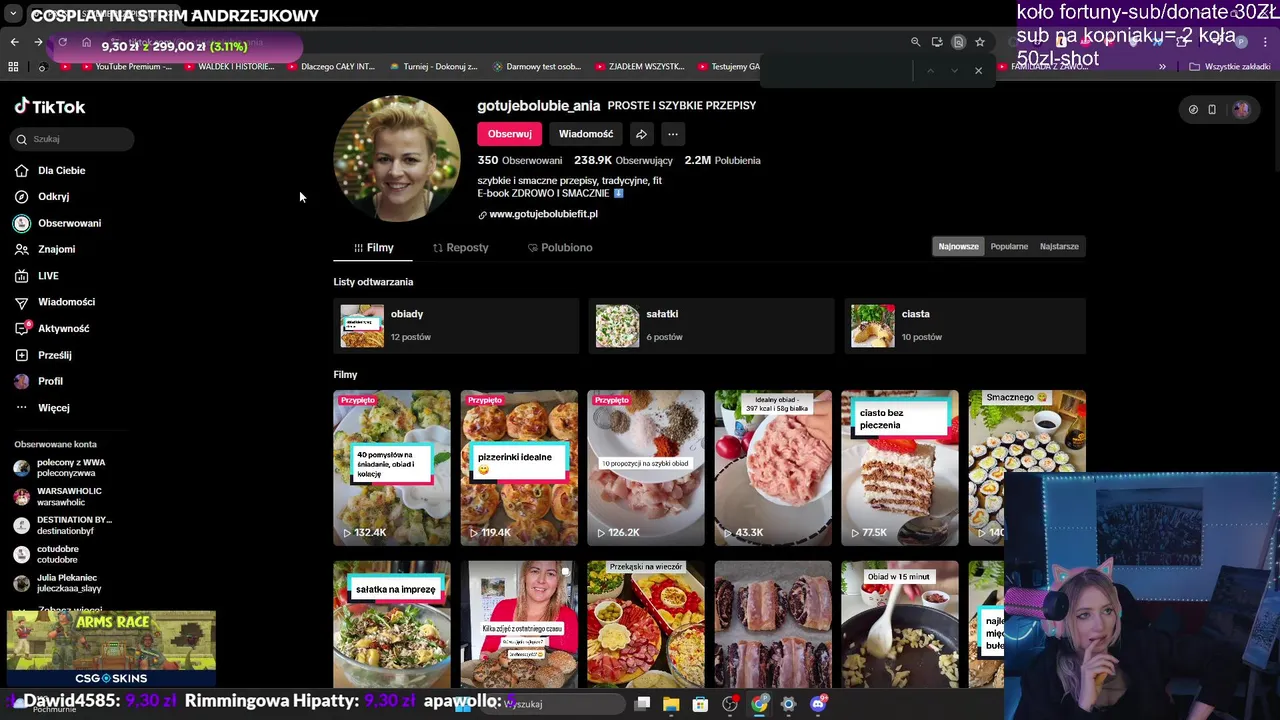Viewport: 1280px width, 720px height.
Task: Open Discord from the taskbar
Action: point(818,704)
